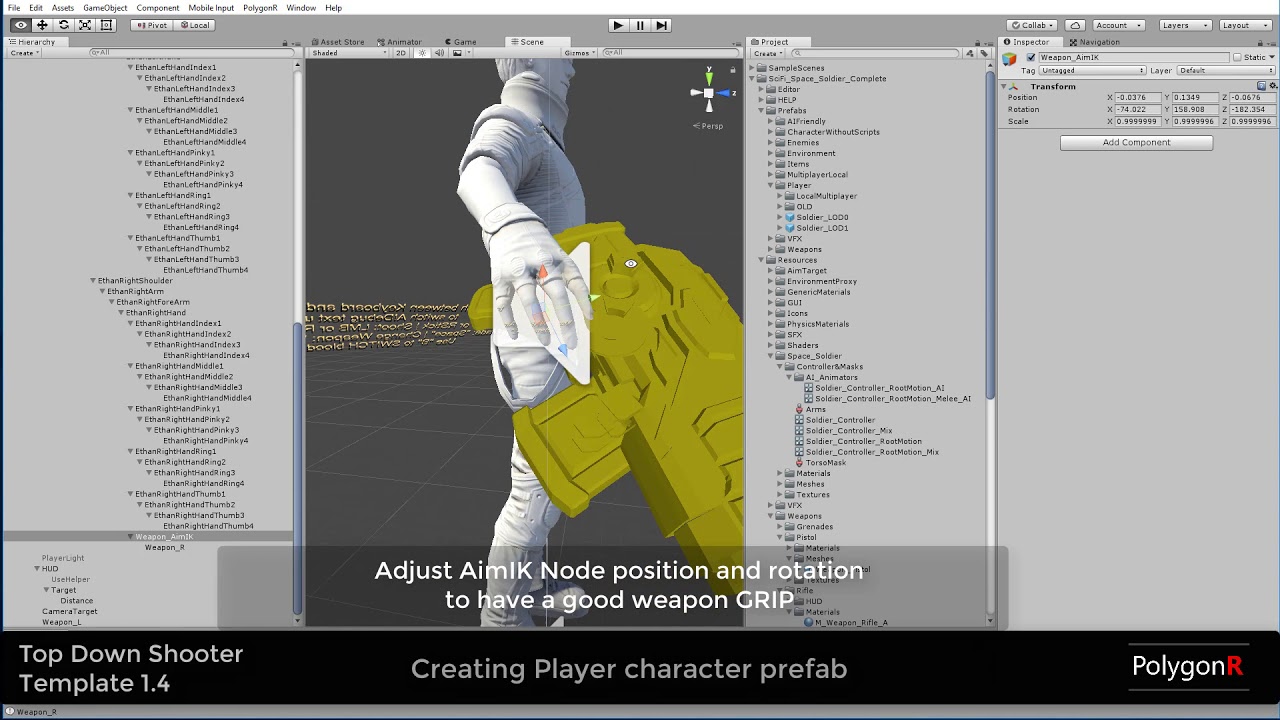Open the PolygonR menu
Viewport: 1280px width, 720px height.
click(x=260, y=8)
